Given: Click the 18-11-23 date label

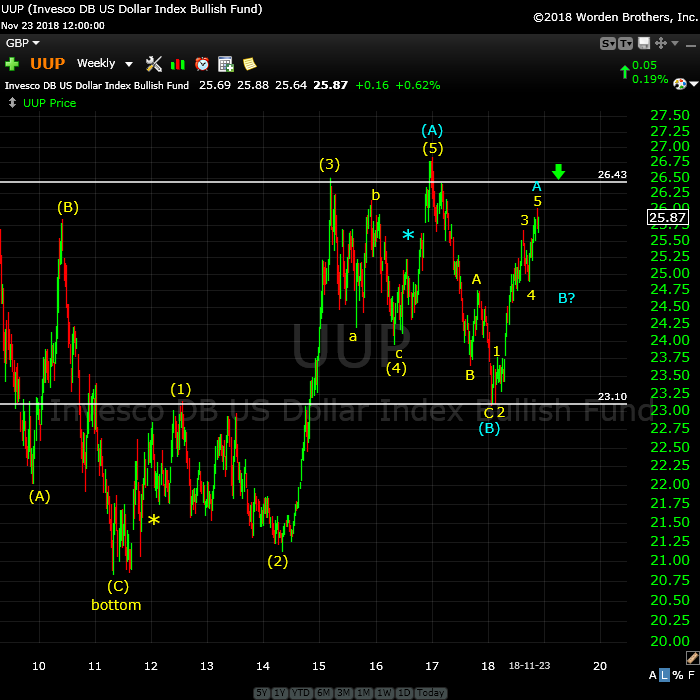Looking at the screenshot, I should [529, 666].
